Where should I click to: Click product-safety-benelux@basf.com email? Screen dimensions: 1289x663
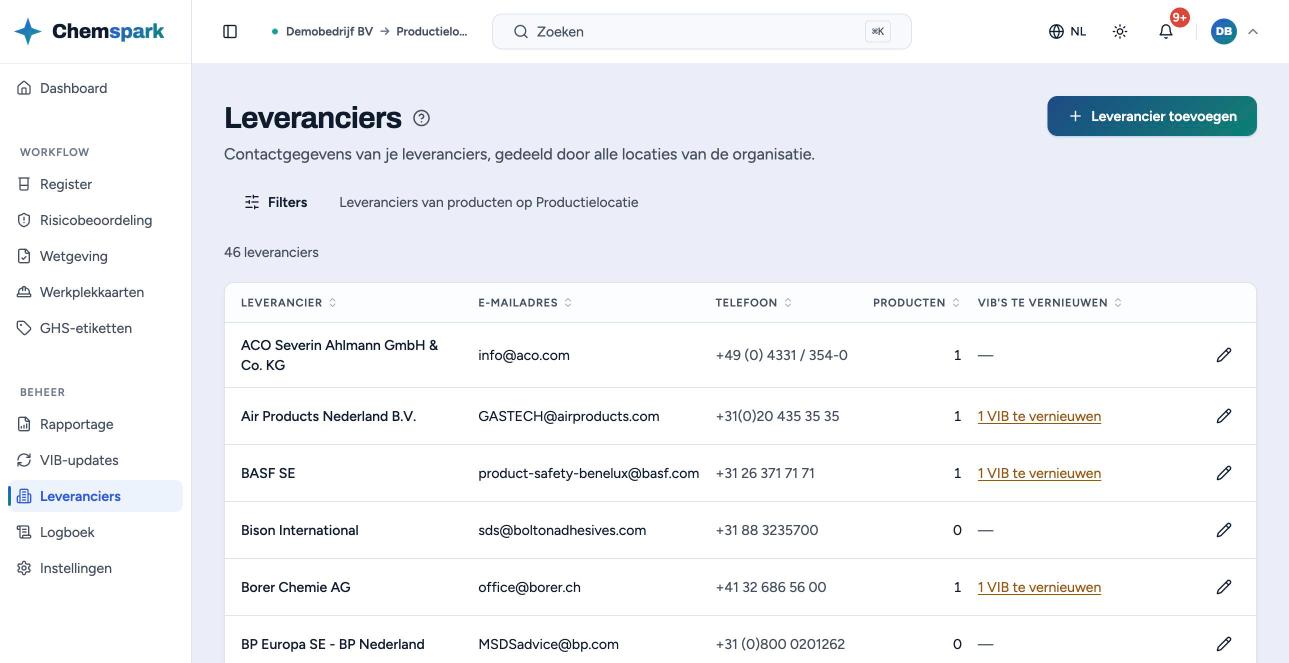coord(589,473)
